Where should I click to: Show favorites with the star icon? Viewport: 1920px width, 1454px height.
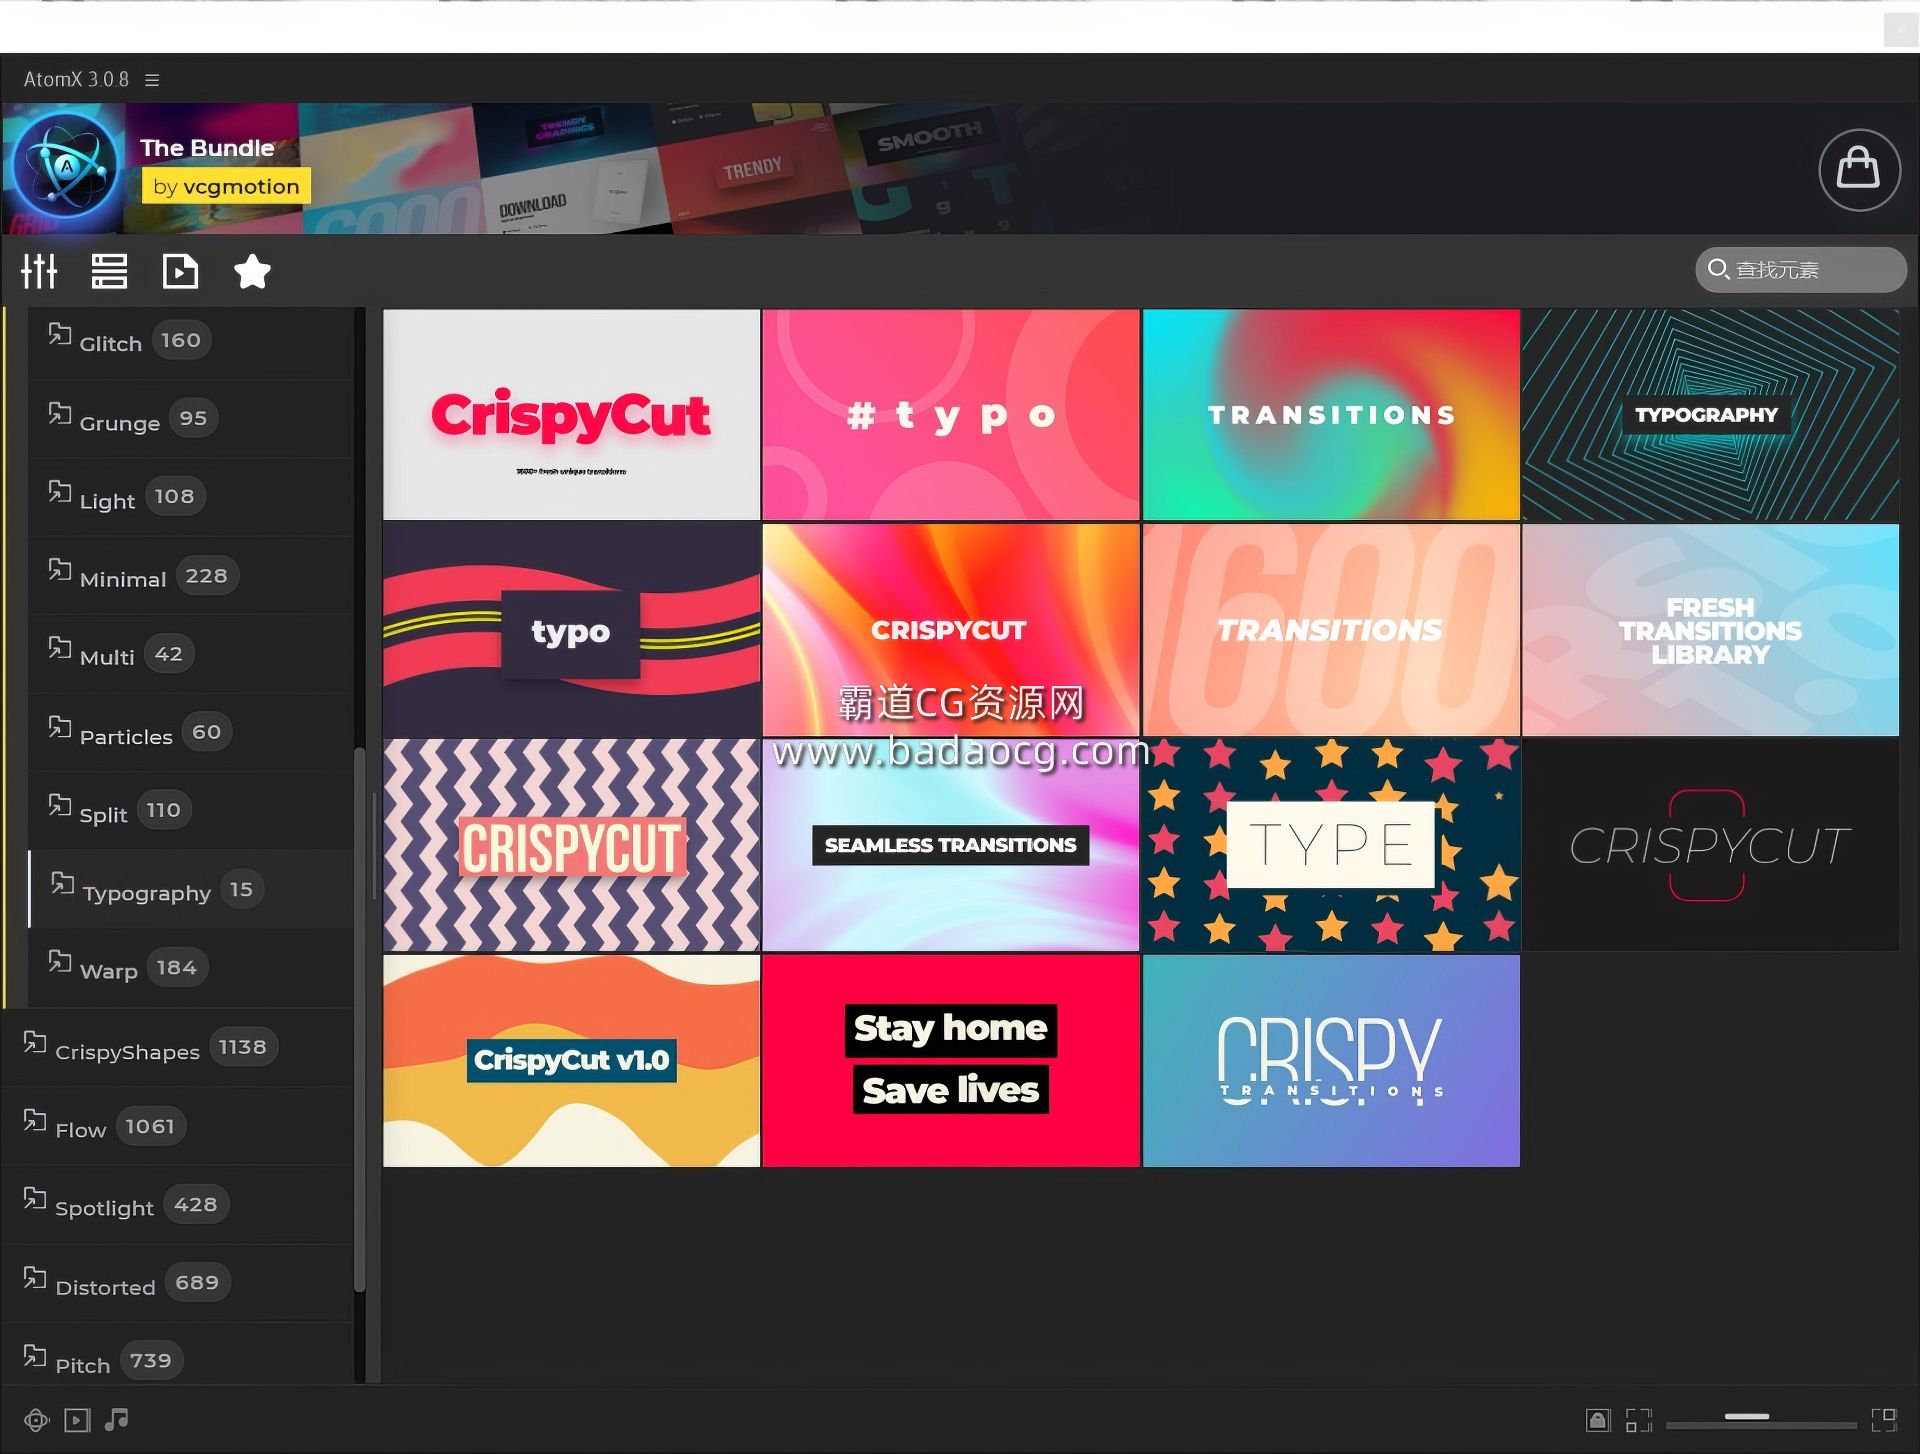point(252,271)
